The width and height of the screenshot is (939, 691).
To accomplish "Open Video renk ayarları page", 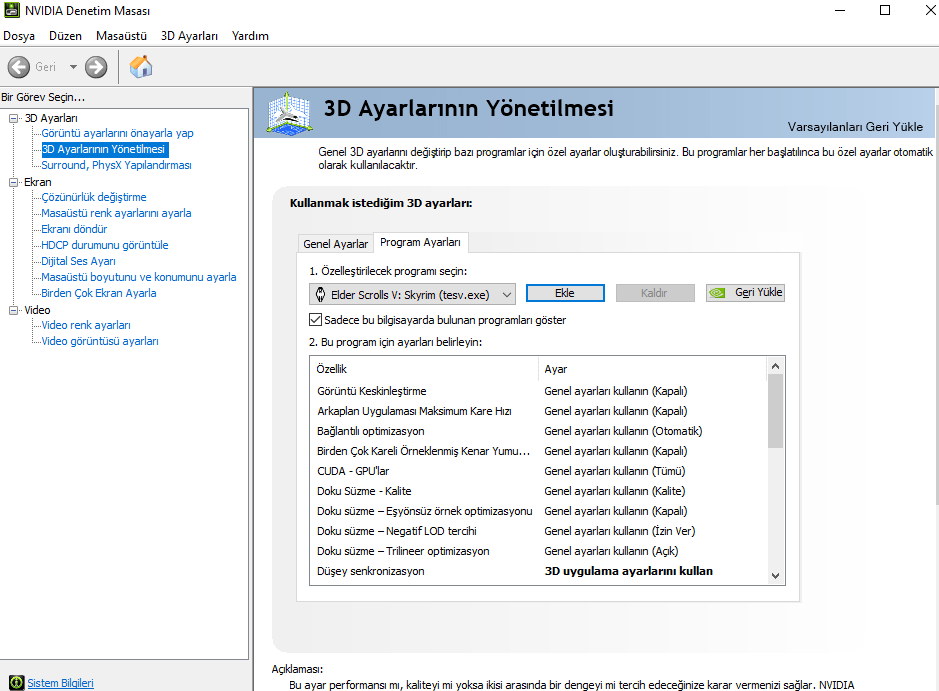I will (86, 325).
